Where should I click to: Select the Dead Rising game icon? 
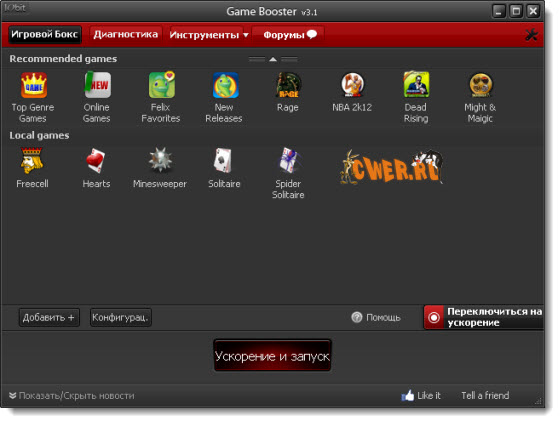(x=416, y=85)
